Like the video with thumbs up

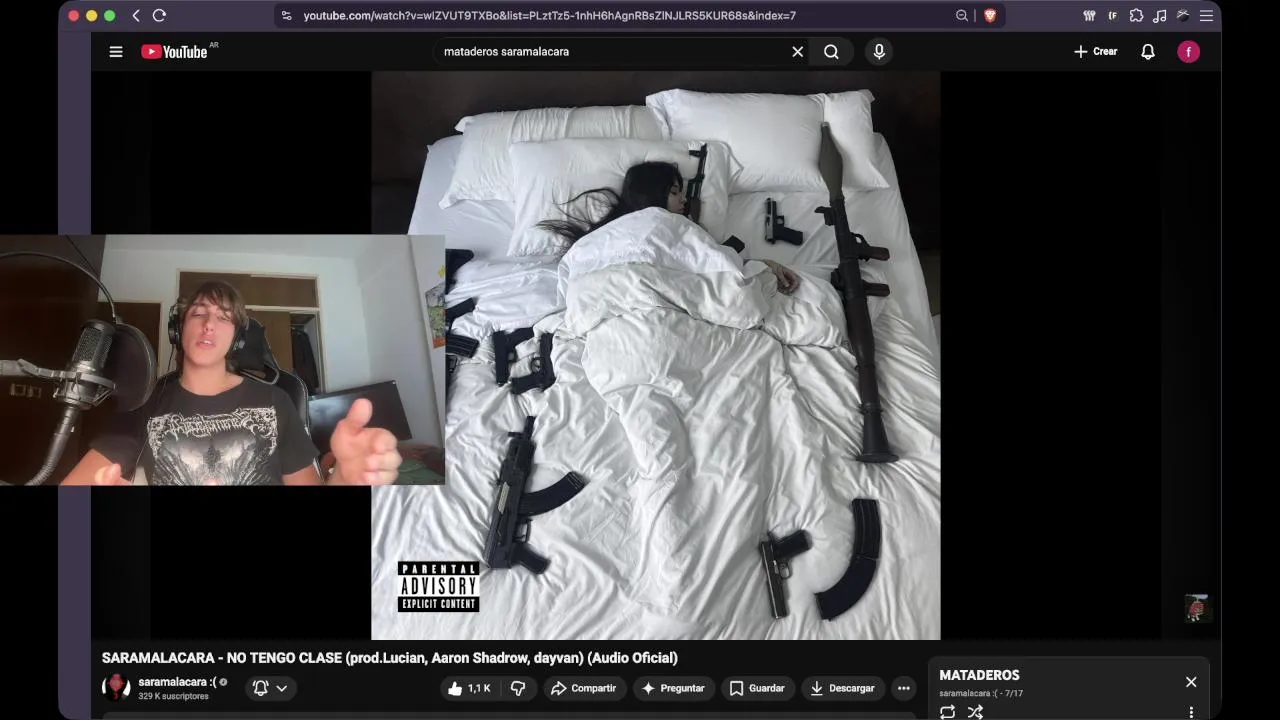click(469, 688)
